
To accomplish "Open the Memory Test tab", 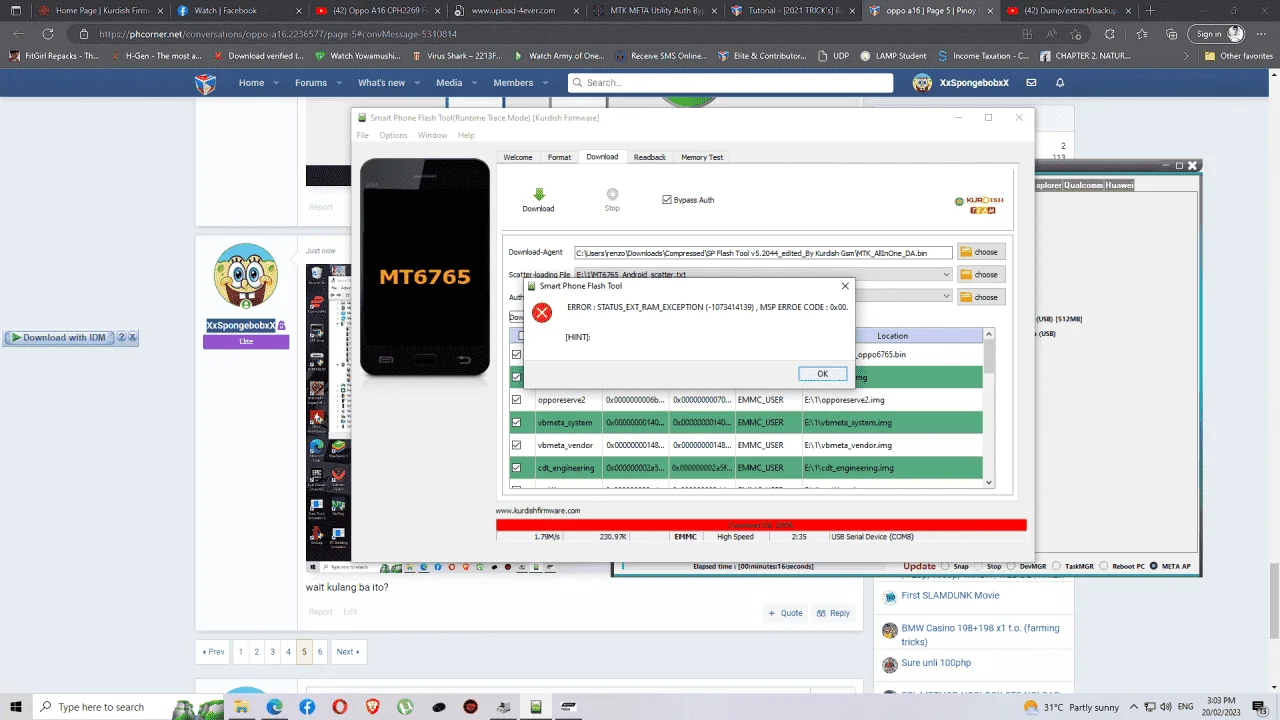I will (x=702, y=157).
